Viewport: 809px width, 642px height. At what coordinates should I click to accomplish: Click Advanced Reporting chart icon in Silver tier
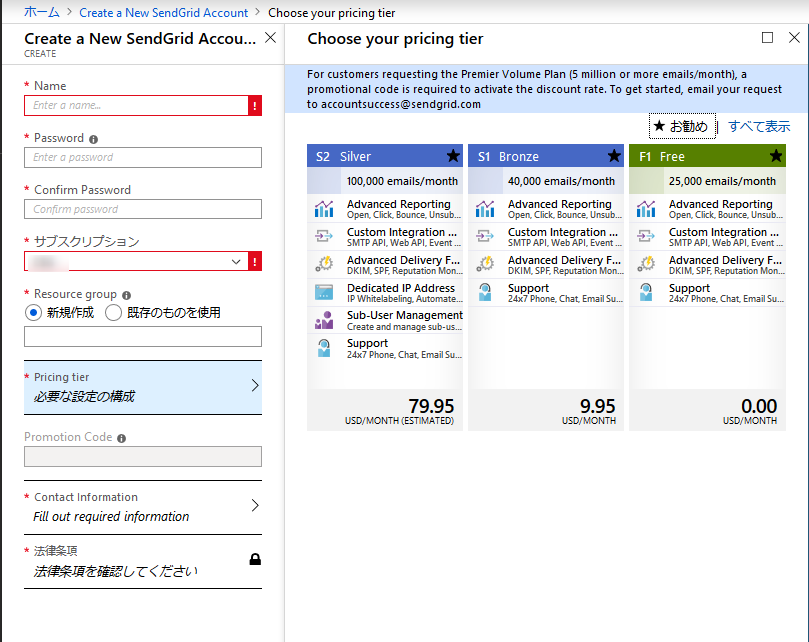point(324,208)
